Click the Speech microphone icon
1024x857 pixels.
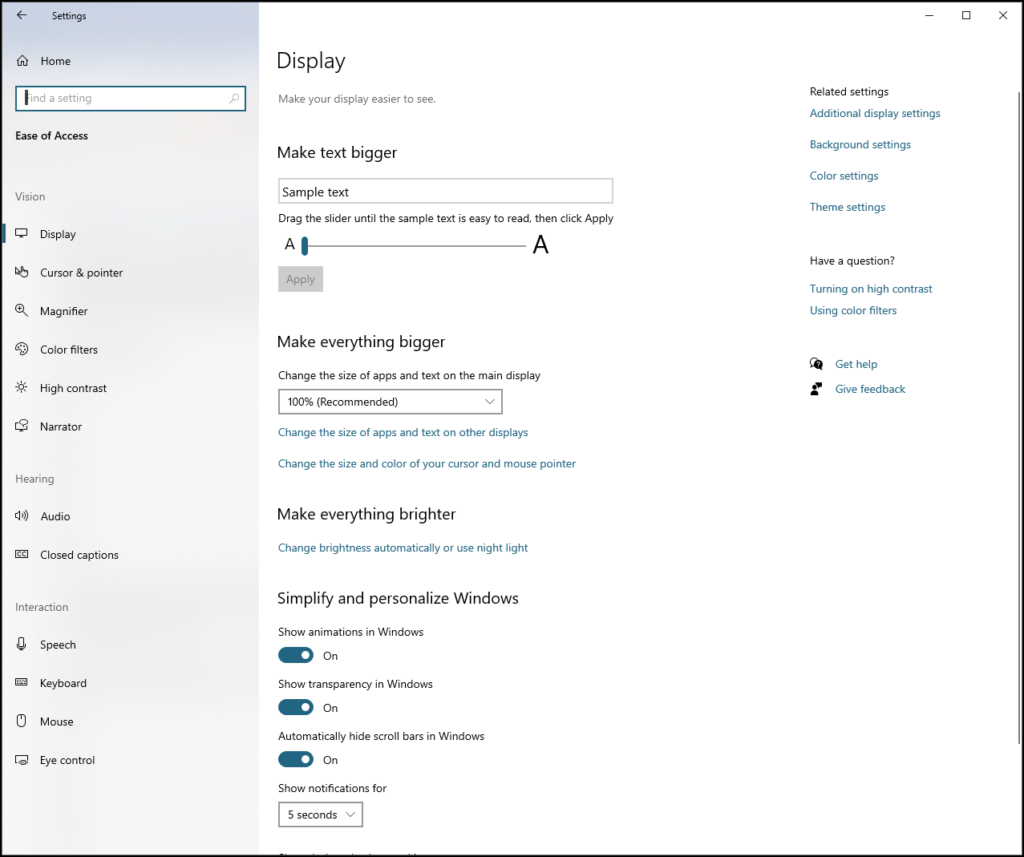[x=22, y=644]
